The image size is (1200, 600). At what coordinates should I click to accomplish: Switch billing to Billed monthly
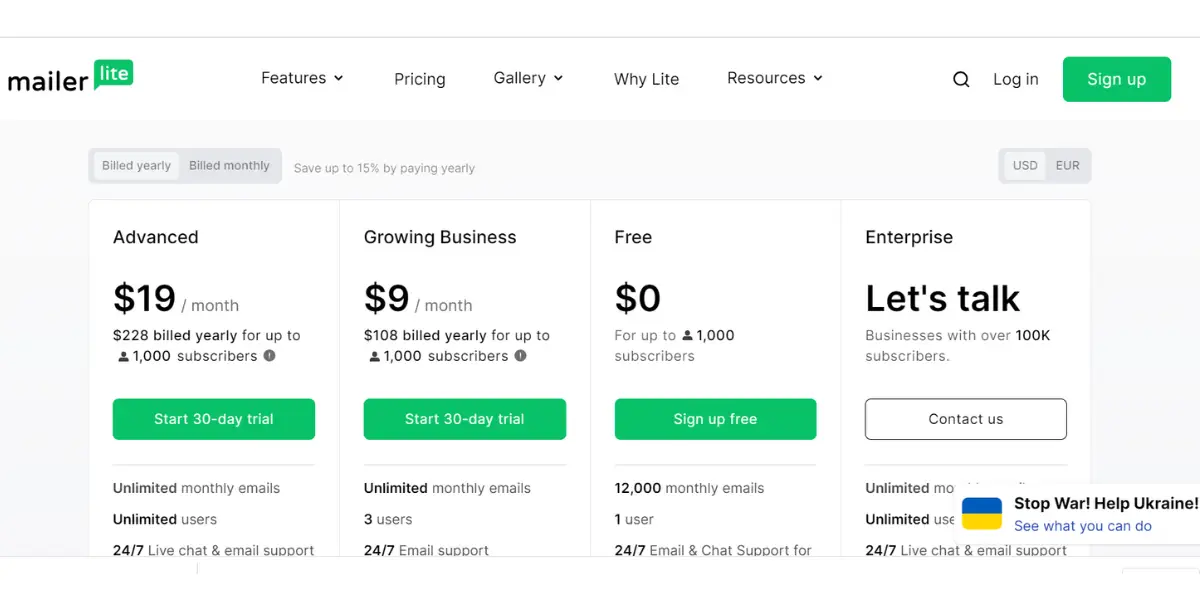(229, 166)
